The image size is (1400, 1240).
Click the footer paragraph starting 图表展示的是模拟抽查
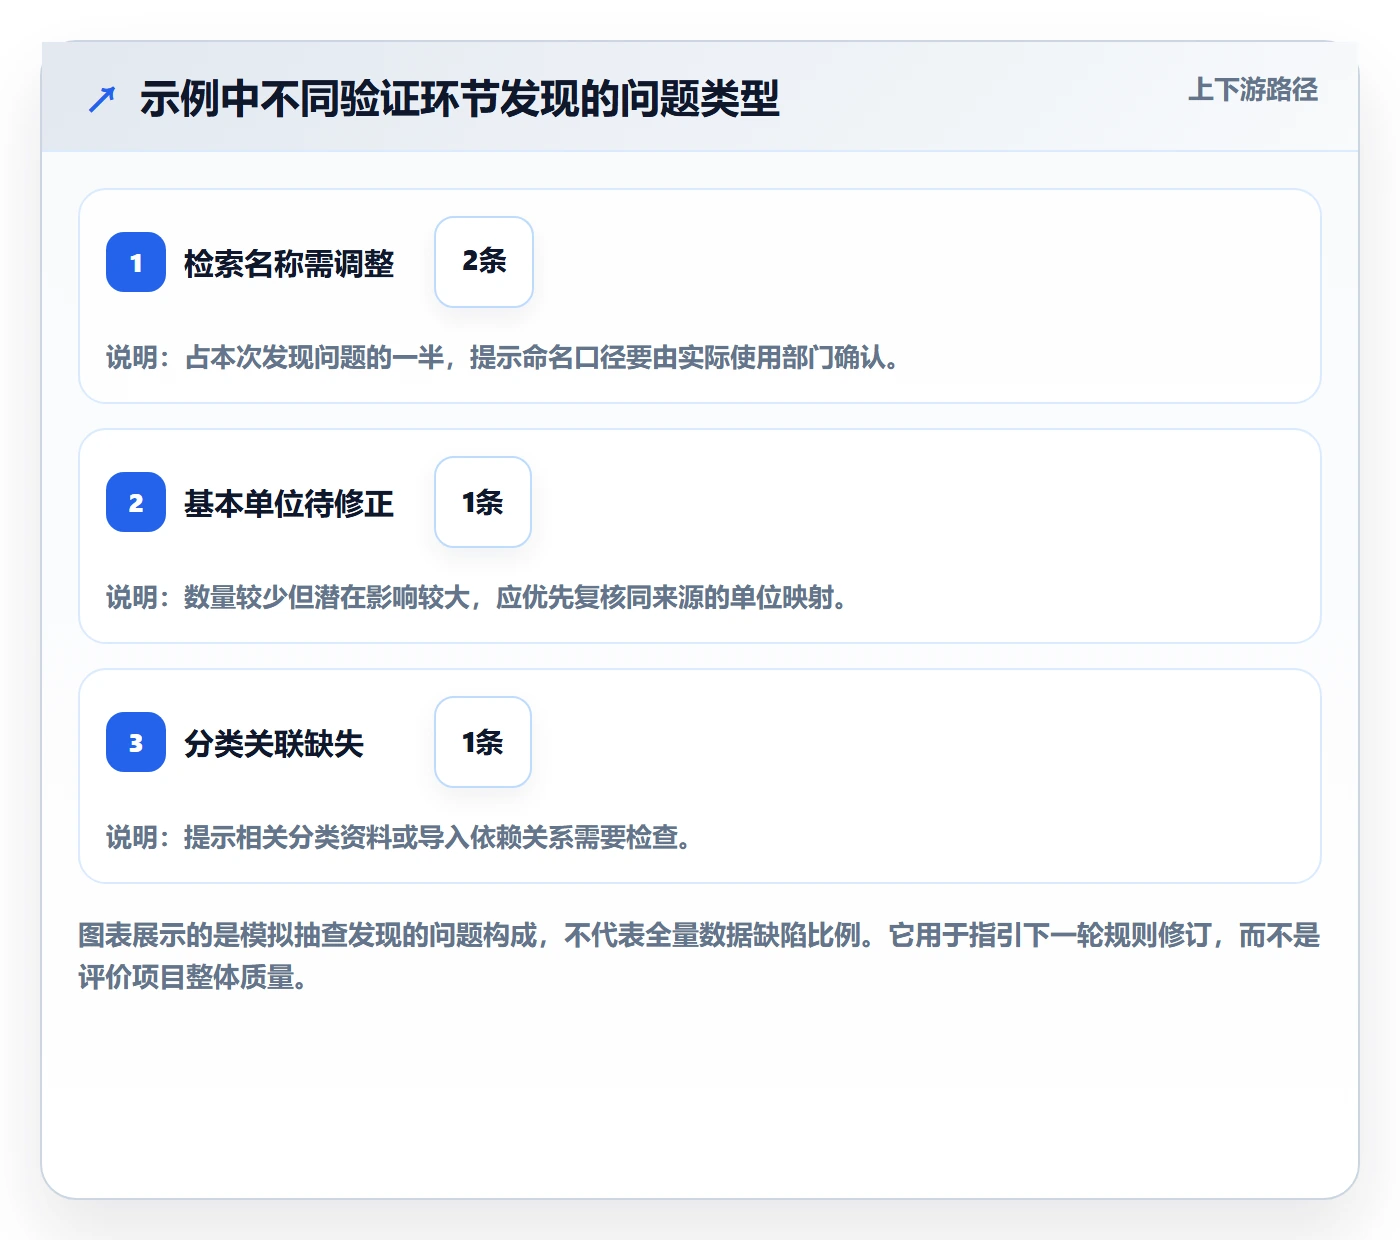699,956
